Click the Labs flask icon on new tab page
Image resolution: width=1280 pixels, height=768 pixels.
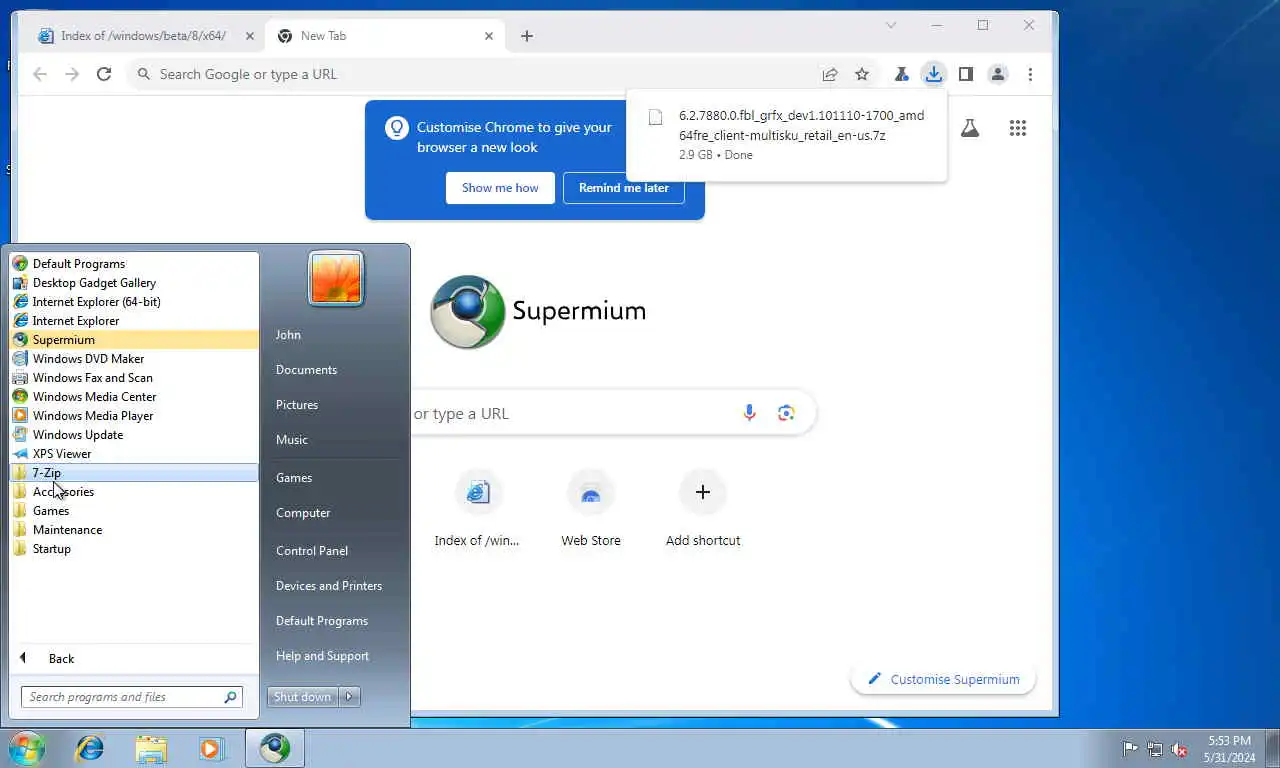tap(970, 128)
